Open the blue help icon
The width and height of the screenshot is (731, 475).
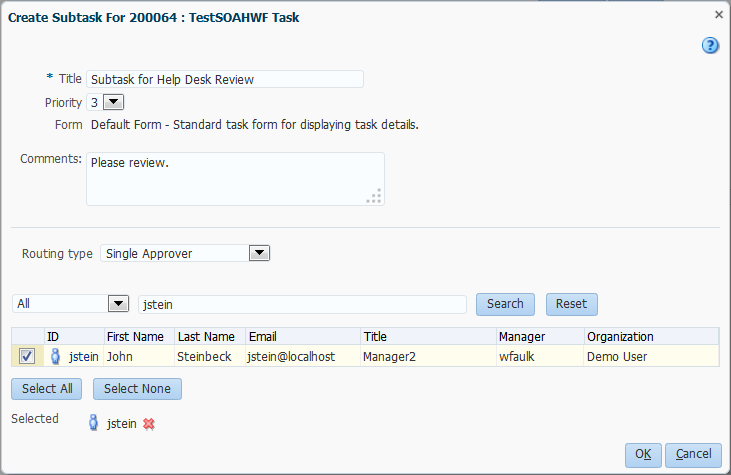tap(710, 45)
